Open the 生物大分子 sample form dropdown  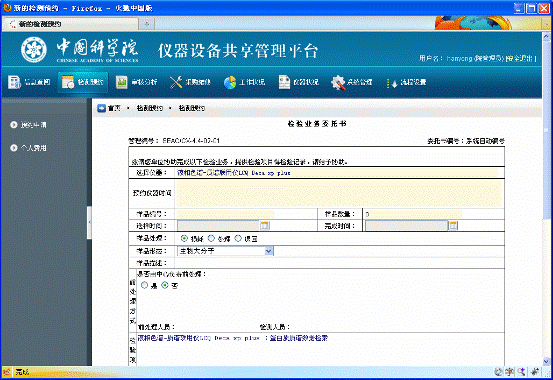[x=225, y=251]
